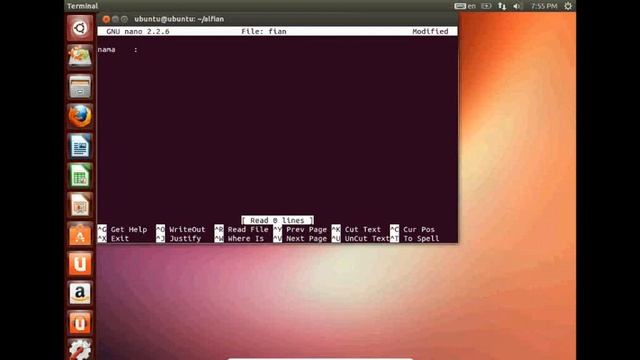
Task: Click the Read File shortcut label
Action: click(248, 229)
